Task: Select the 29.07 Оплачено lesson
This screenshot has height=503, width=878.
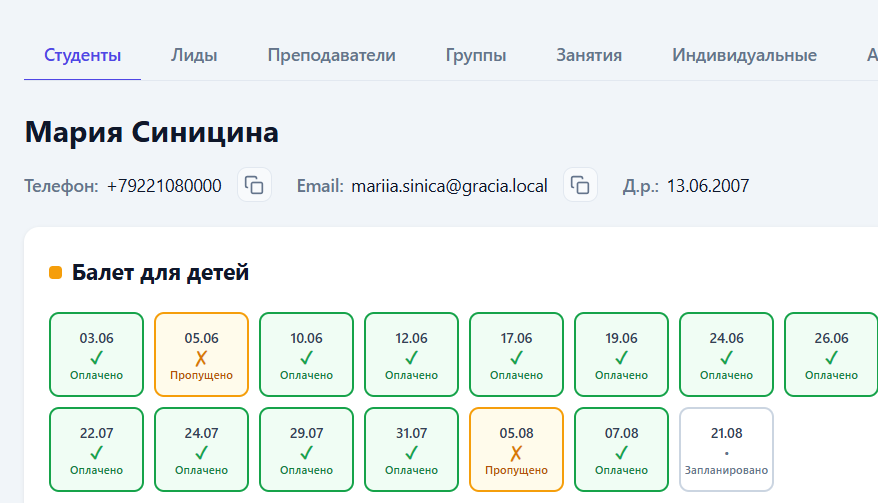Action: coord(306,450)
